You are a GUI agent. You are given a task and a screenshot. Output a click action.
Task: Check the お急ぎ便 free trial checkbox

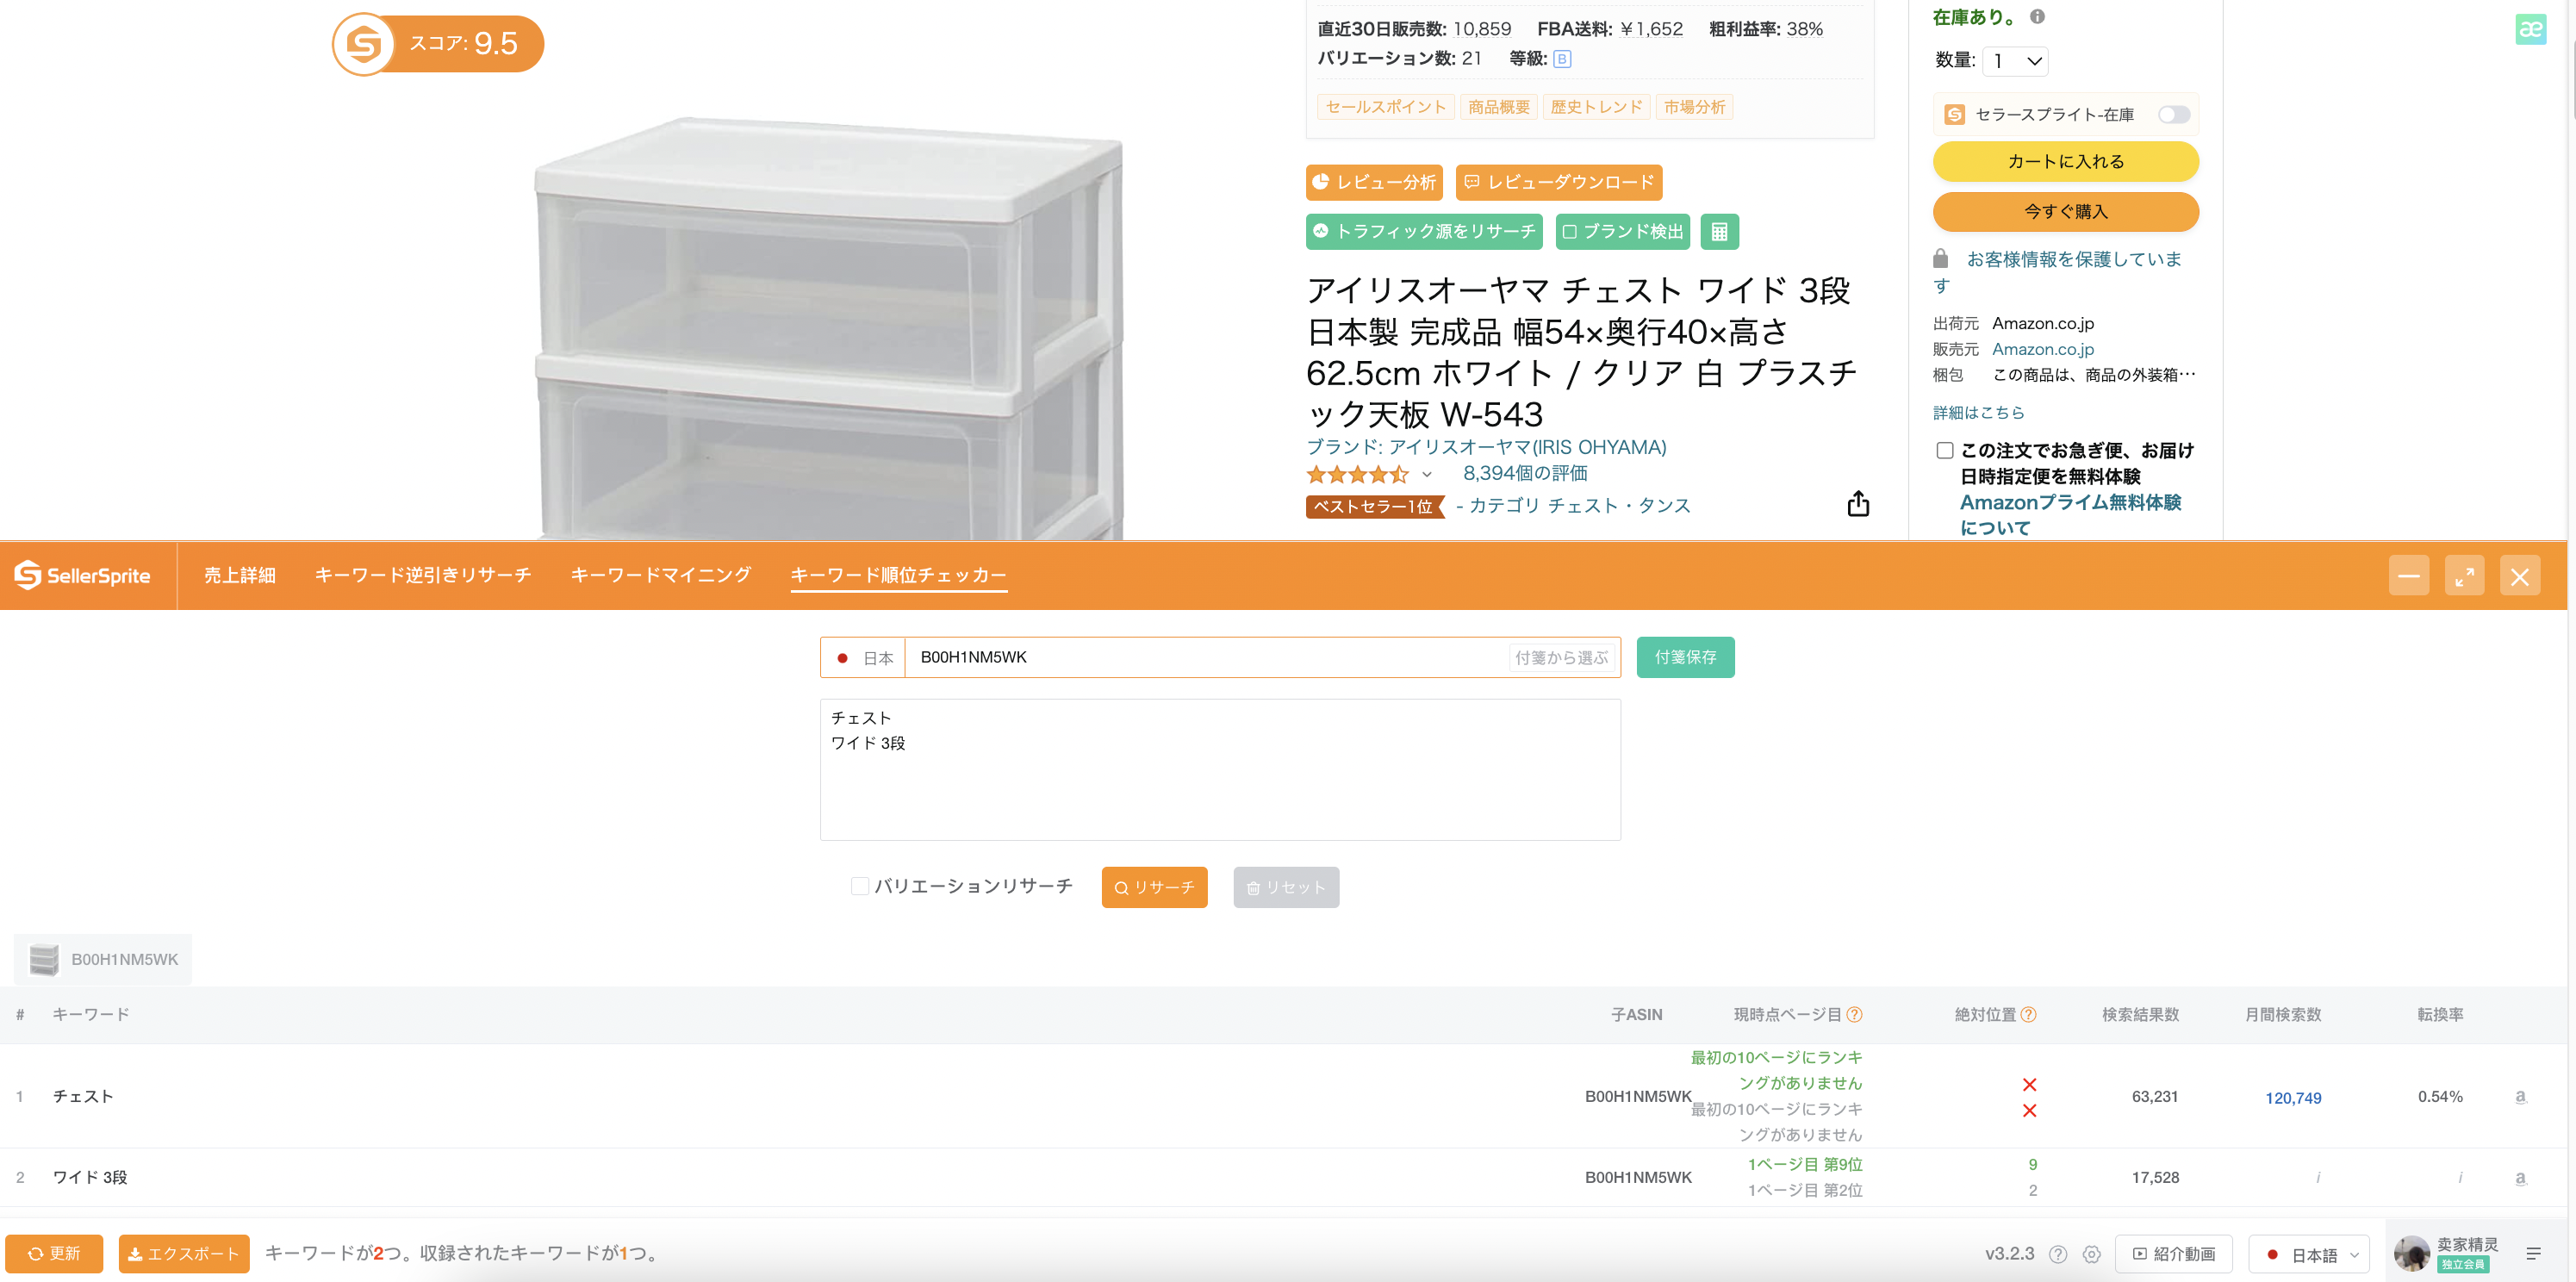(1944, 451)
